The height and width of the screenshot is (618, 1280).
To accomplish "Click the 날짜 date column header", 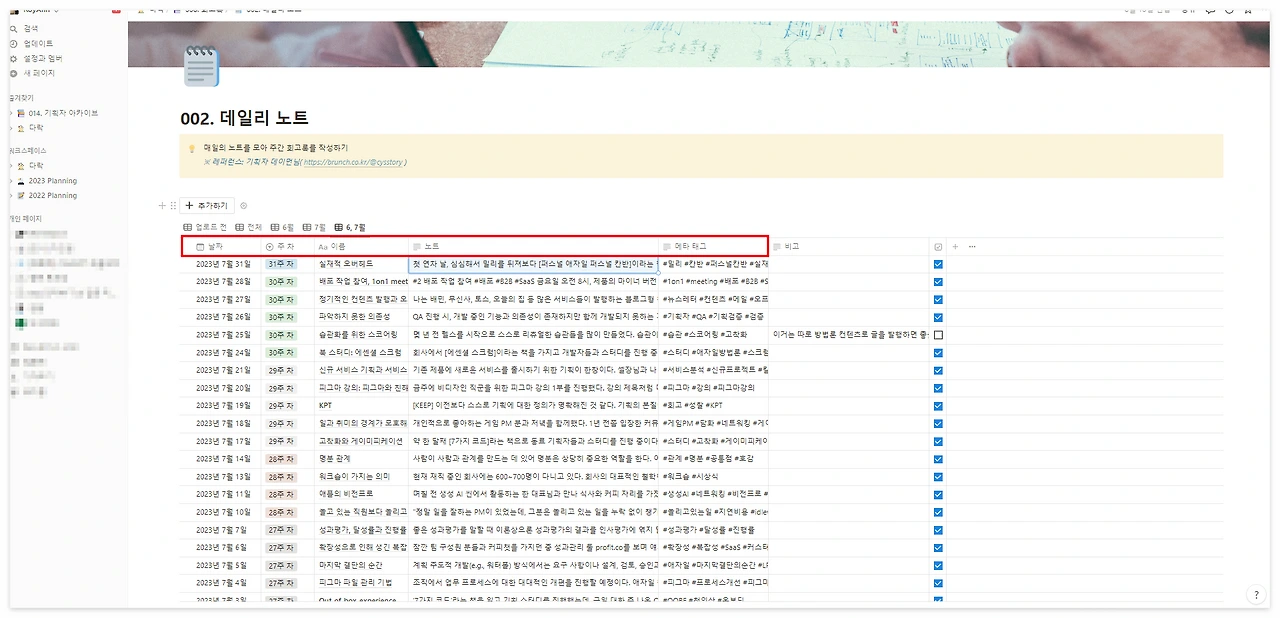I will (221, 246).
